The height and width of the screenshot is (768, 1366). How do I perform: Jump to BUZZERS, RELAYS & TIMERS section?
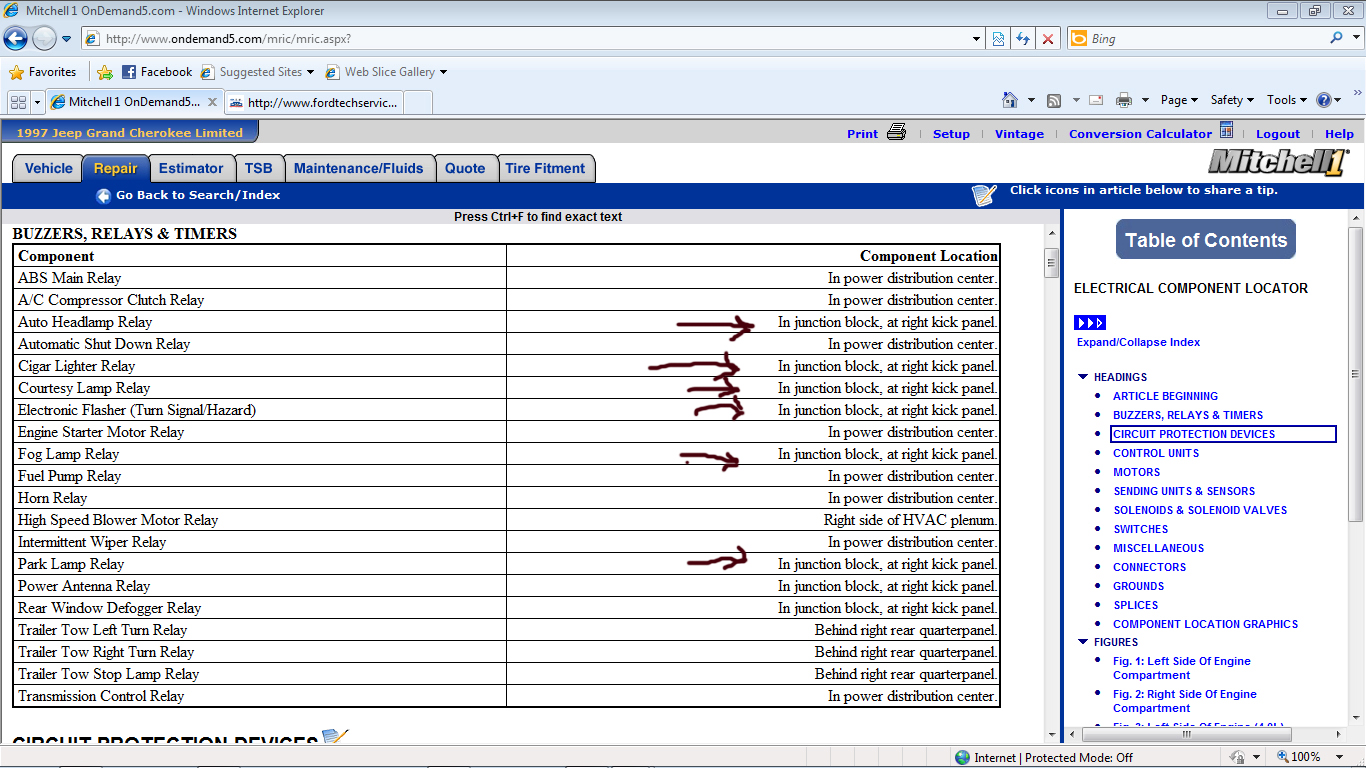(x=1188, y=415)
